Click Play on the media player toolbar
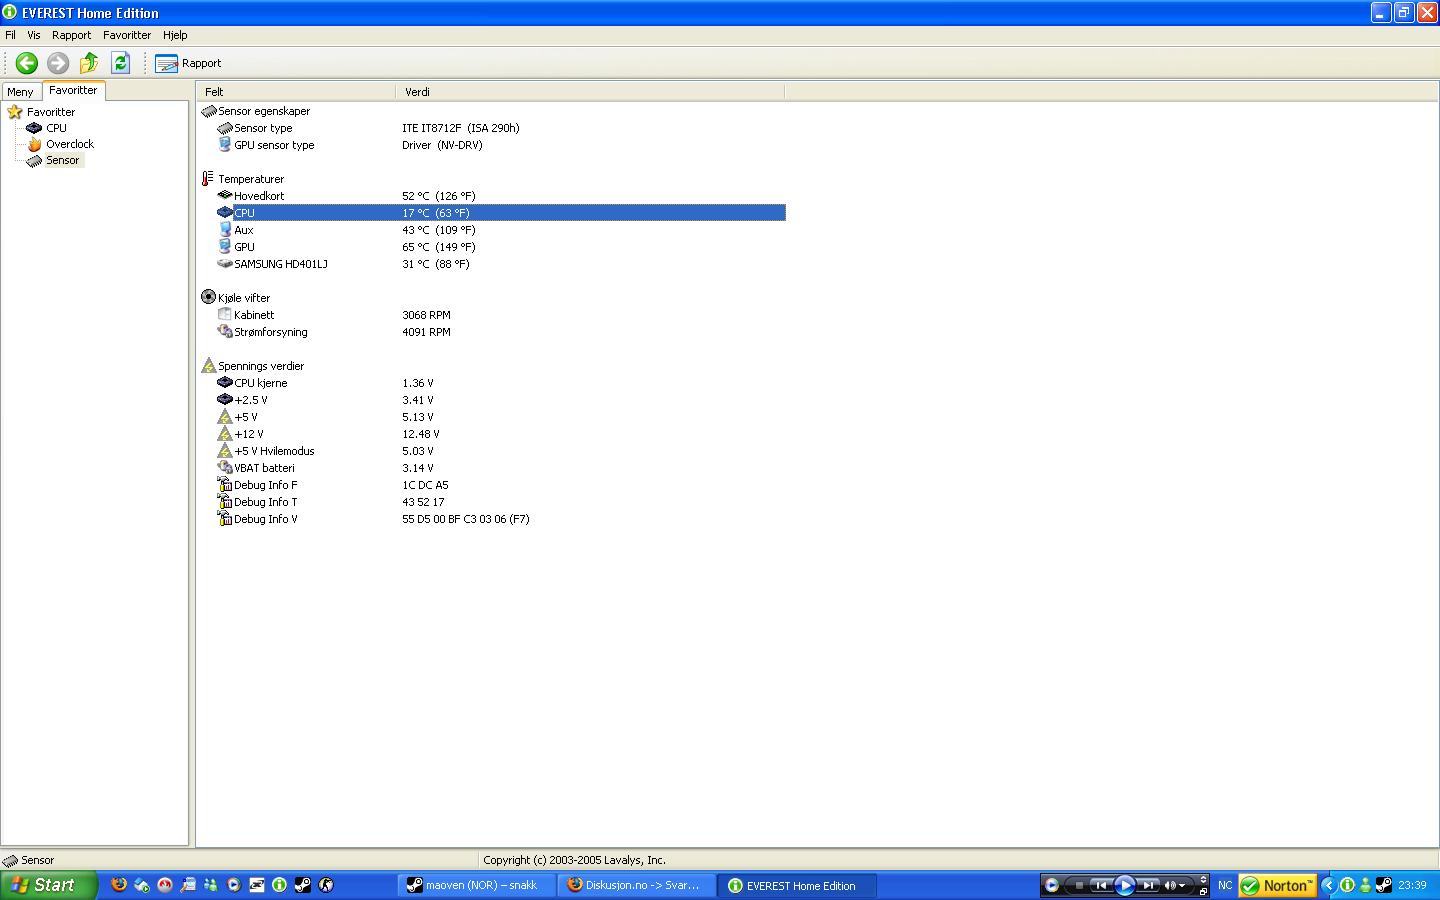Image resolution: width=1440 pixels, height=900 pixels. [x=1125, y=885]
